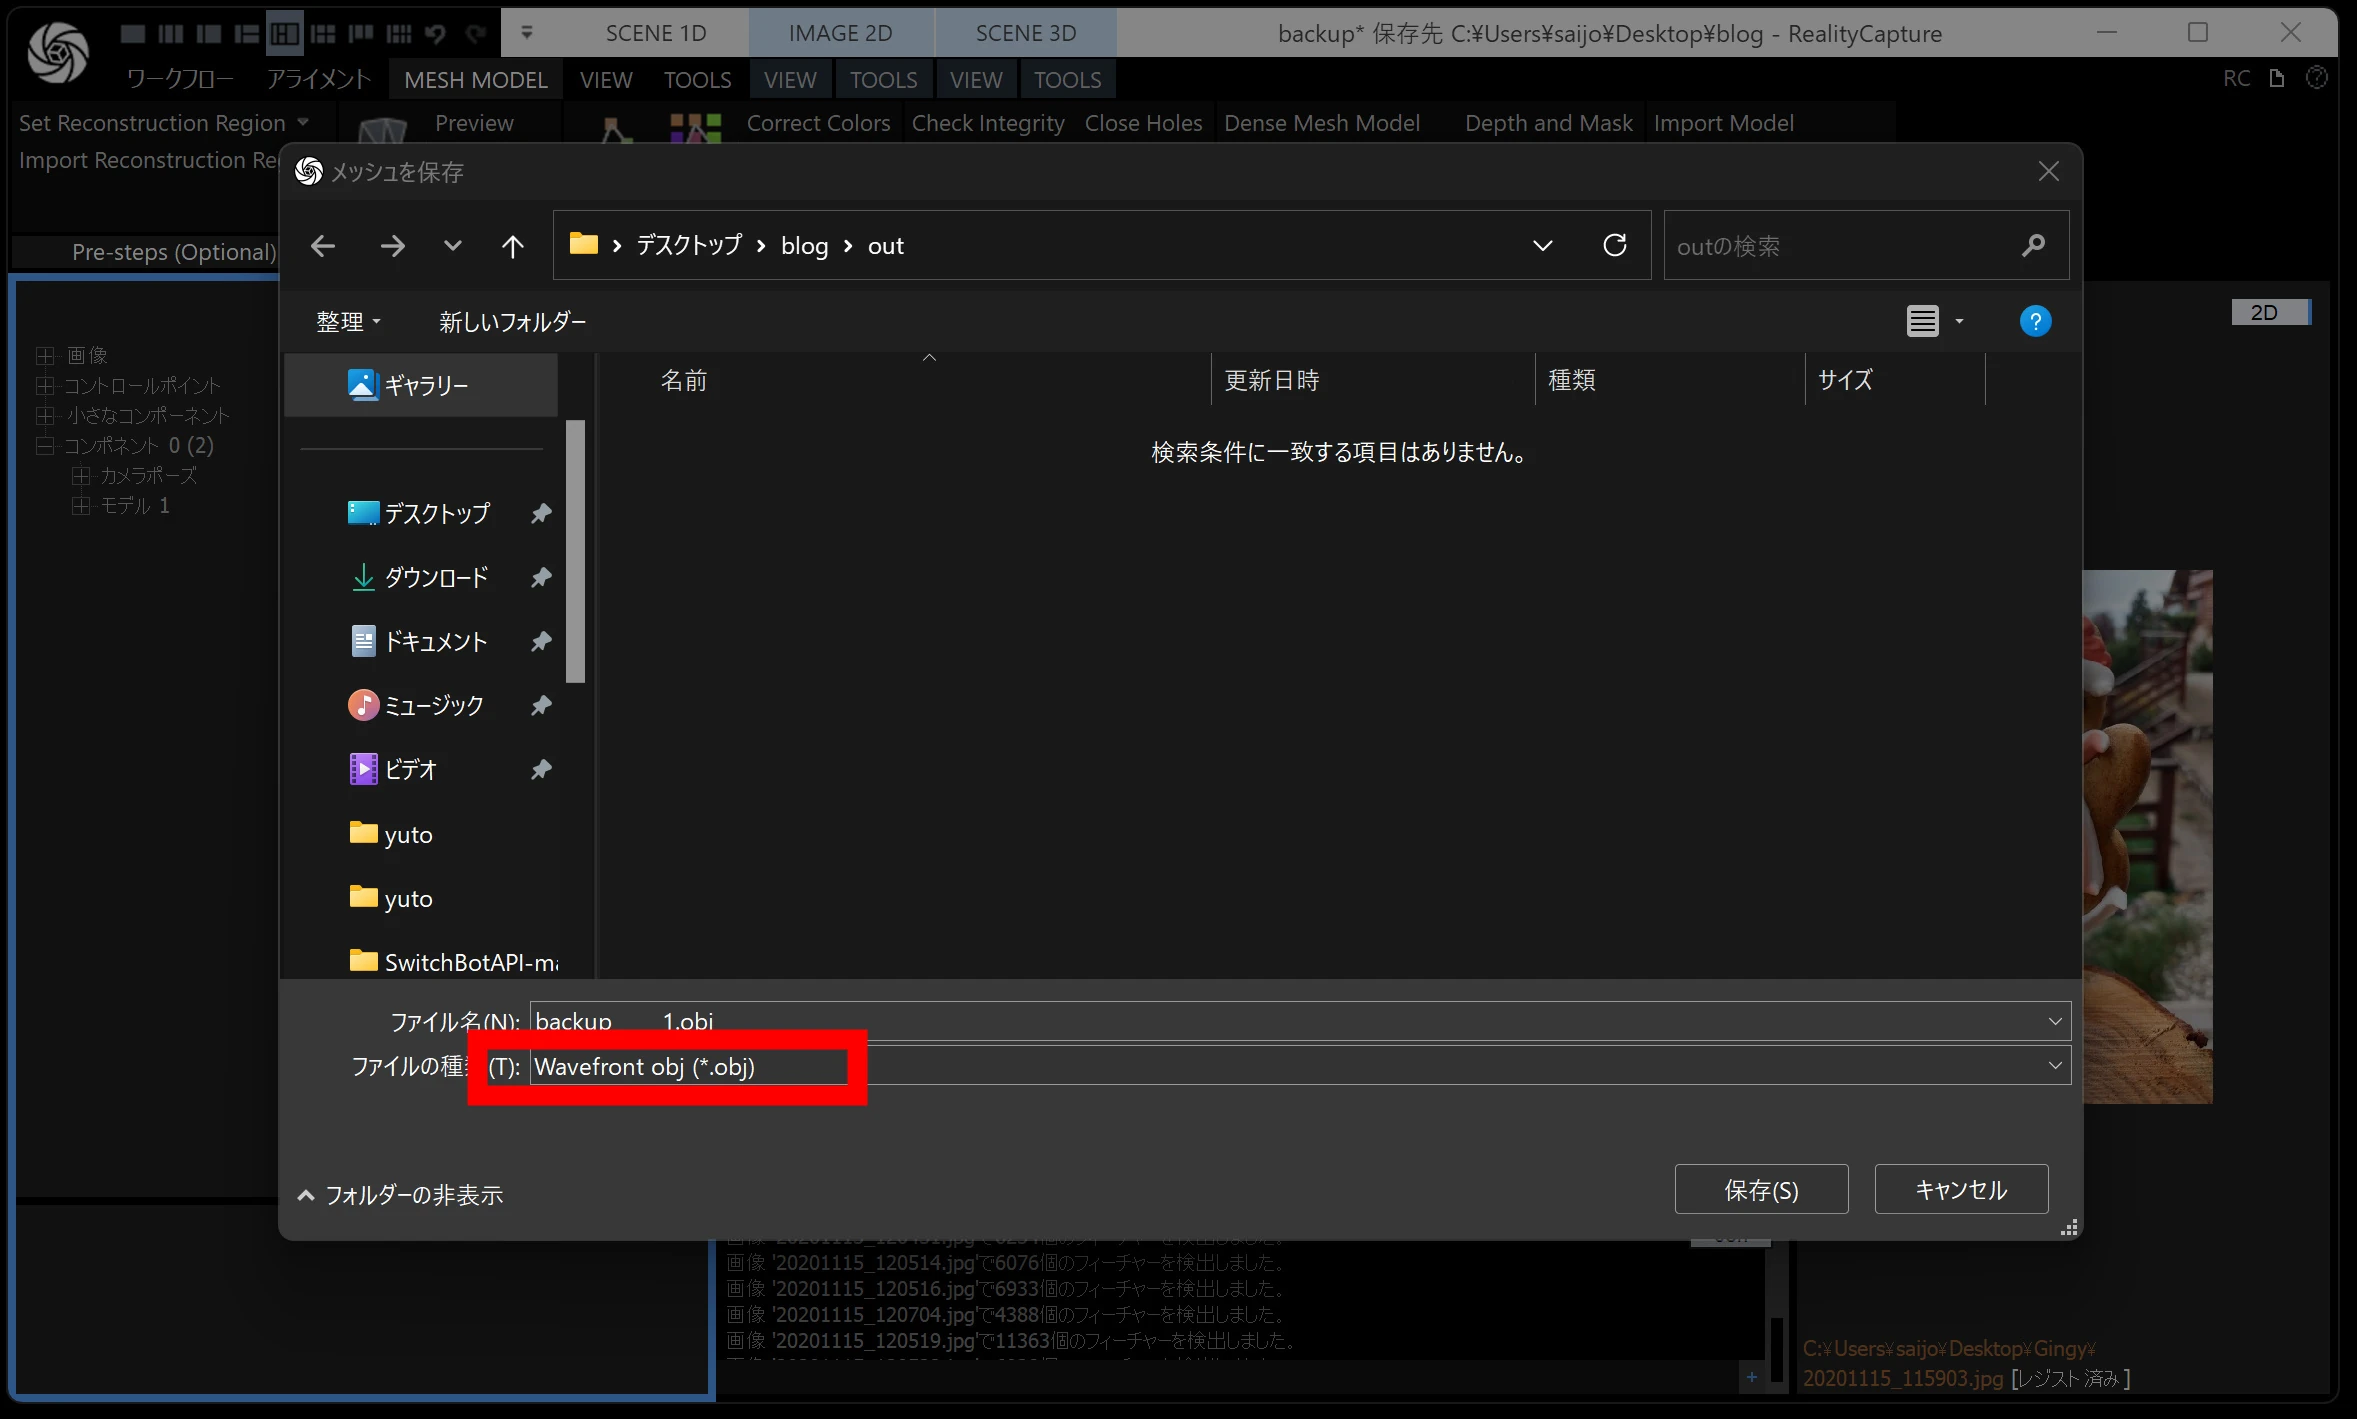
Task: Click the outの検索 search field
Action: click(x=1840, y=246)
